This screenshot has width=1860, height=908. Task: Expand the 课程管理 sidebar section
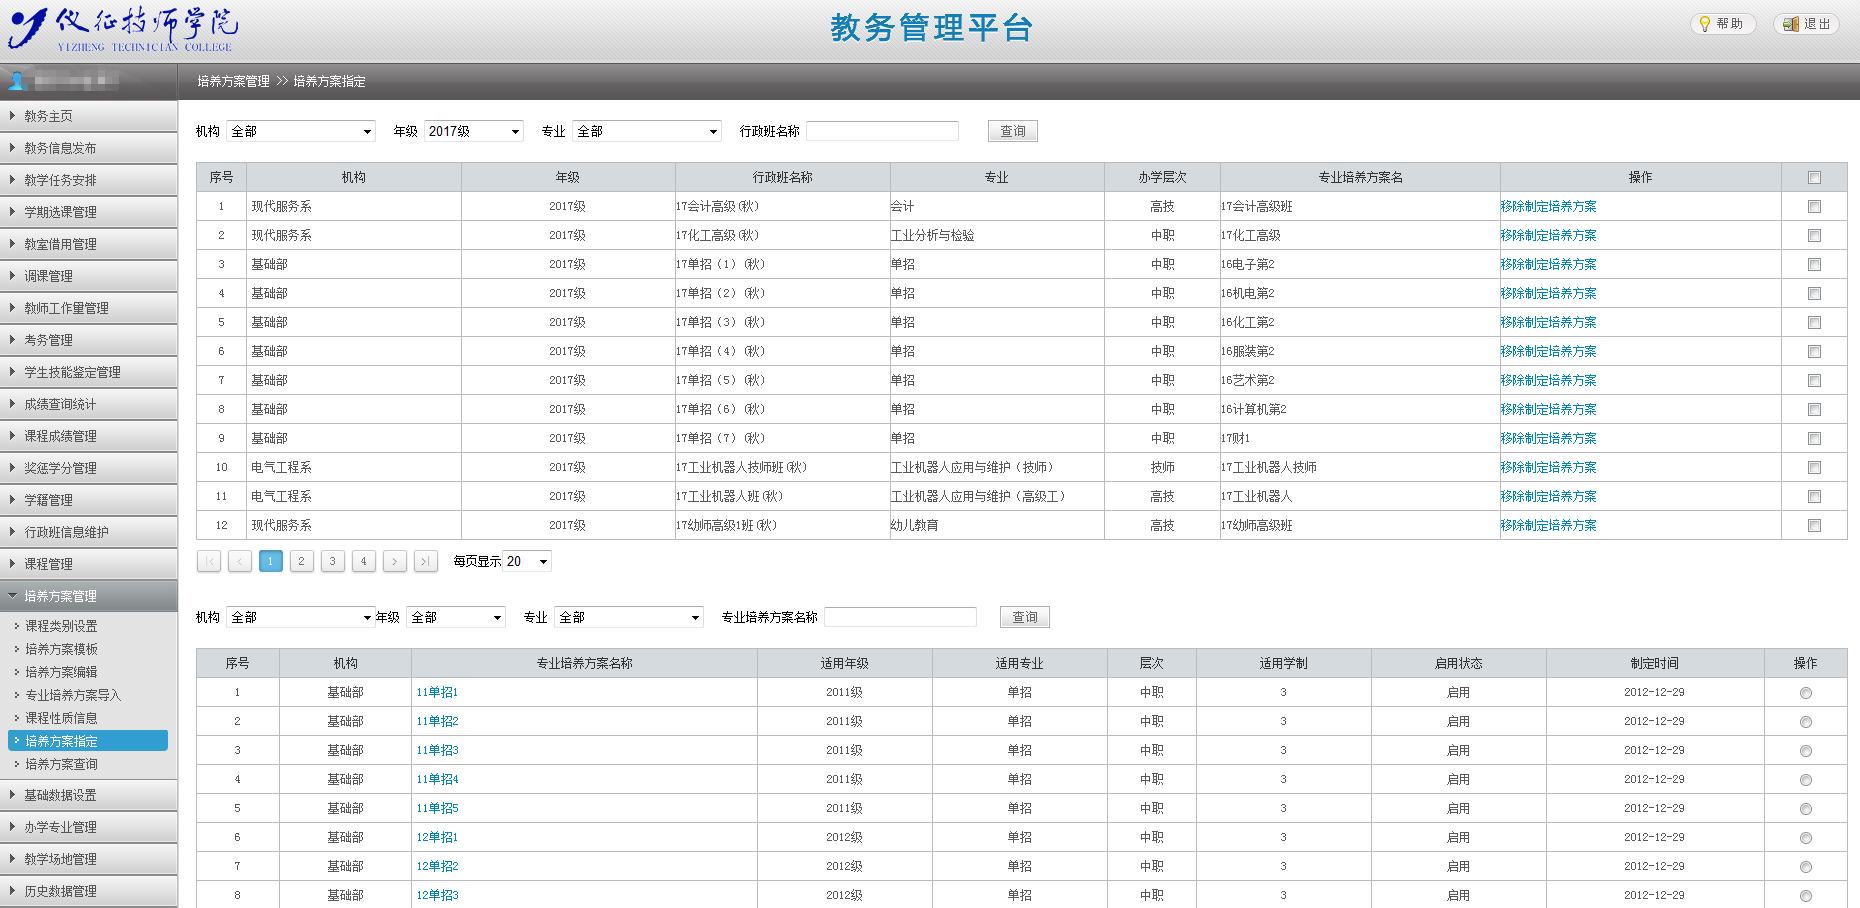point(88,564)
